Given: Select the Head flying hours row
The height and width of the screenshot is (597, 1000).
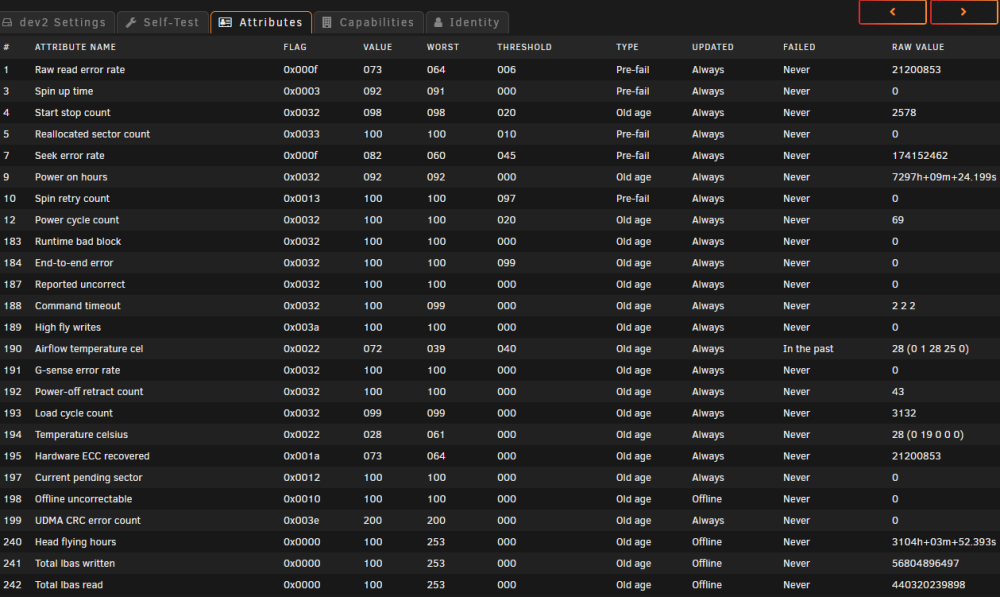Looking at the screenshot, I should (500, 542).
